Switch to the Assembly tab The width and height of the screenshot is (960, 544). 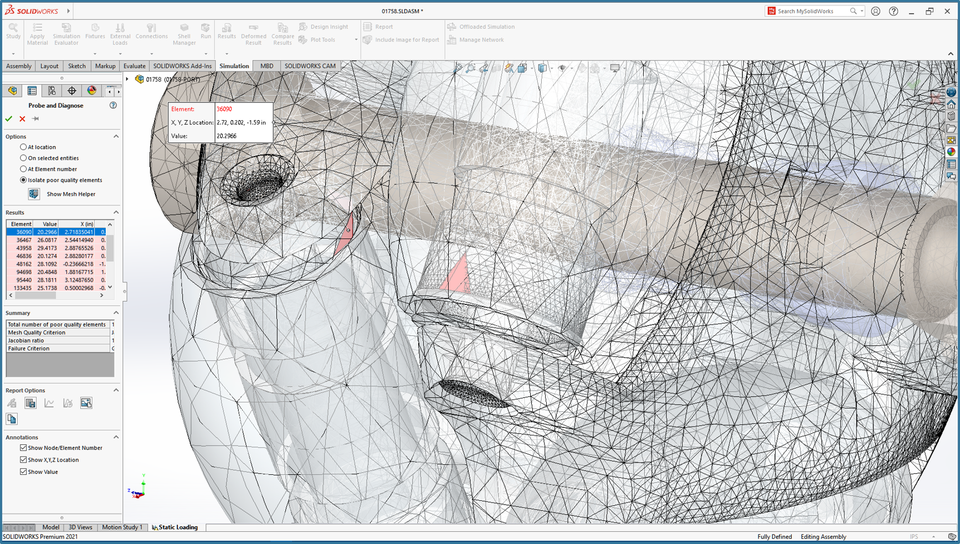(18, 66)
